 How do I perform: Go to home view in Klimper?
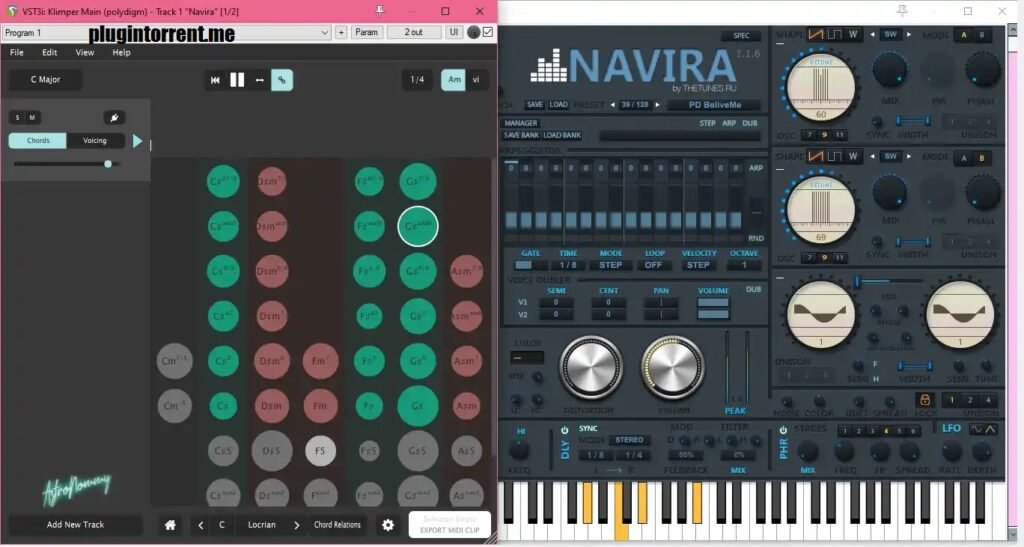[170, 525]
